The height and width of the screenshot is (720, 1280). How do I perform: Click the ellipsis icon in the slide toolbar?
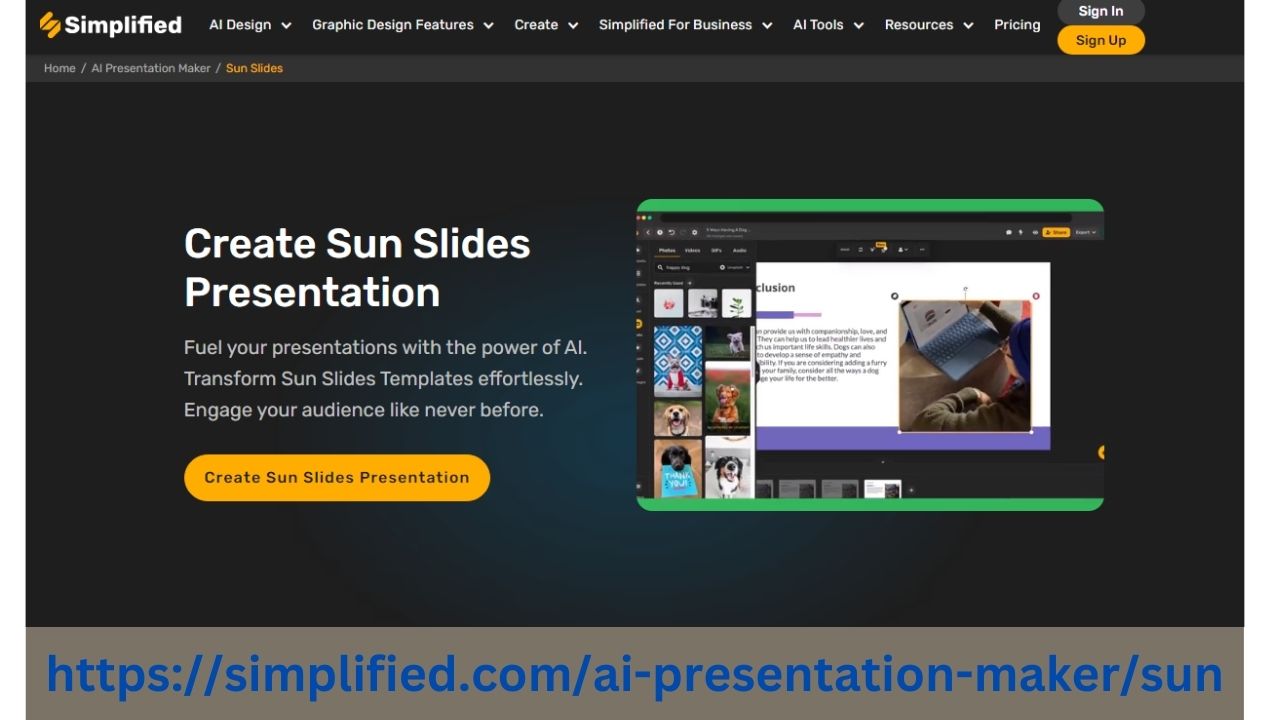(920, 249)
